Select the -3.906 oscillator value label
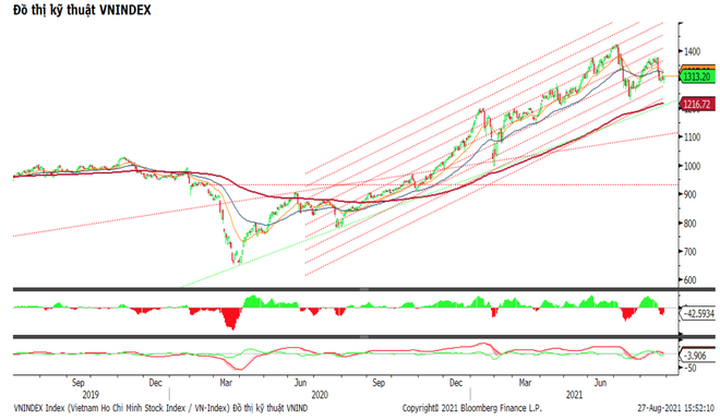This screenshot has height=420, width=720. [692, 353]
